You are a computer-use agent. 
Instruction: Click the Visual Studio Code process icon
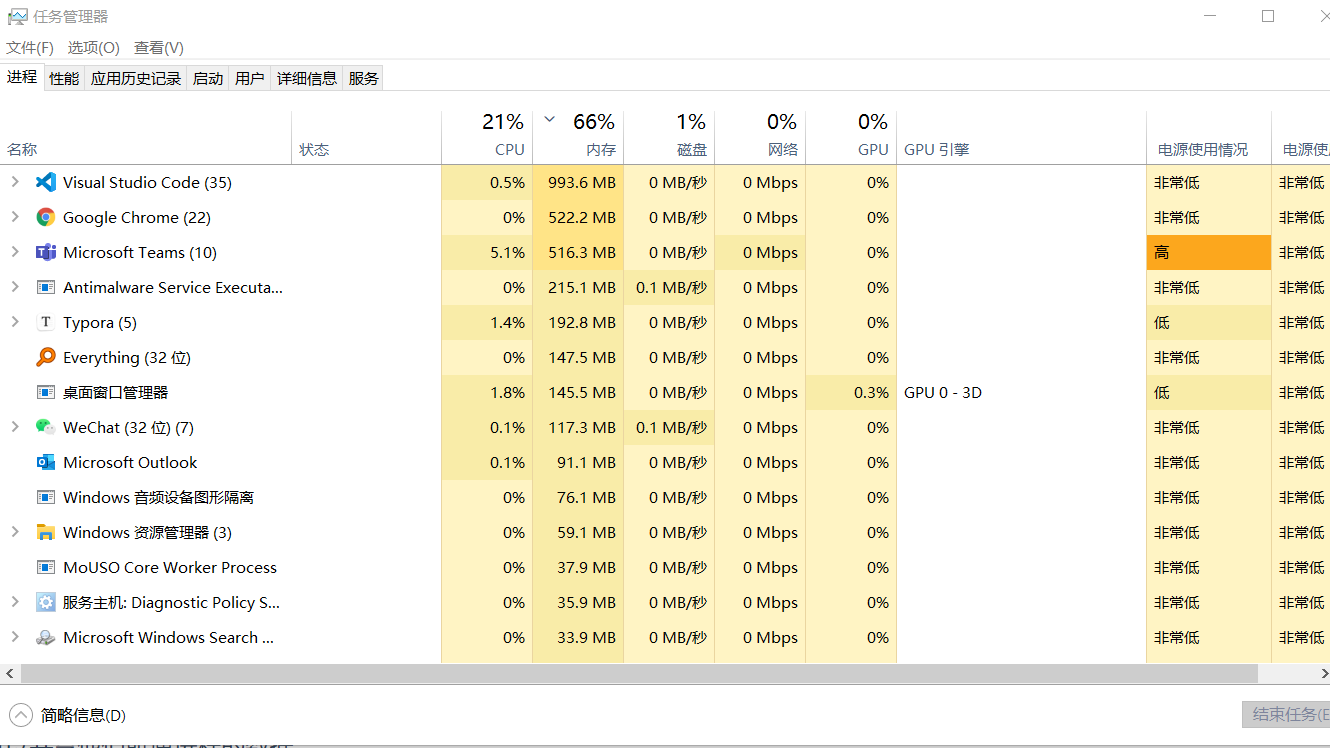(x=45, y=182)
